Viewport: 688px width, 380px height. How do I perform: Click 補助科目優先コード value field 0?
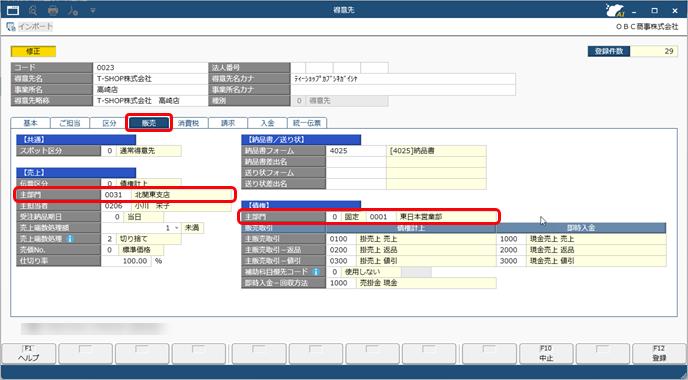click(333, 272)
